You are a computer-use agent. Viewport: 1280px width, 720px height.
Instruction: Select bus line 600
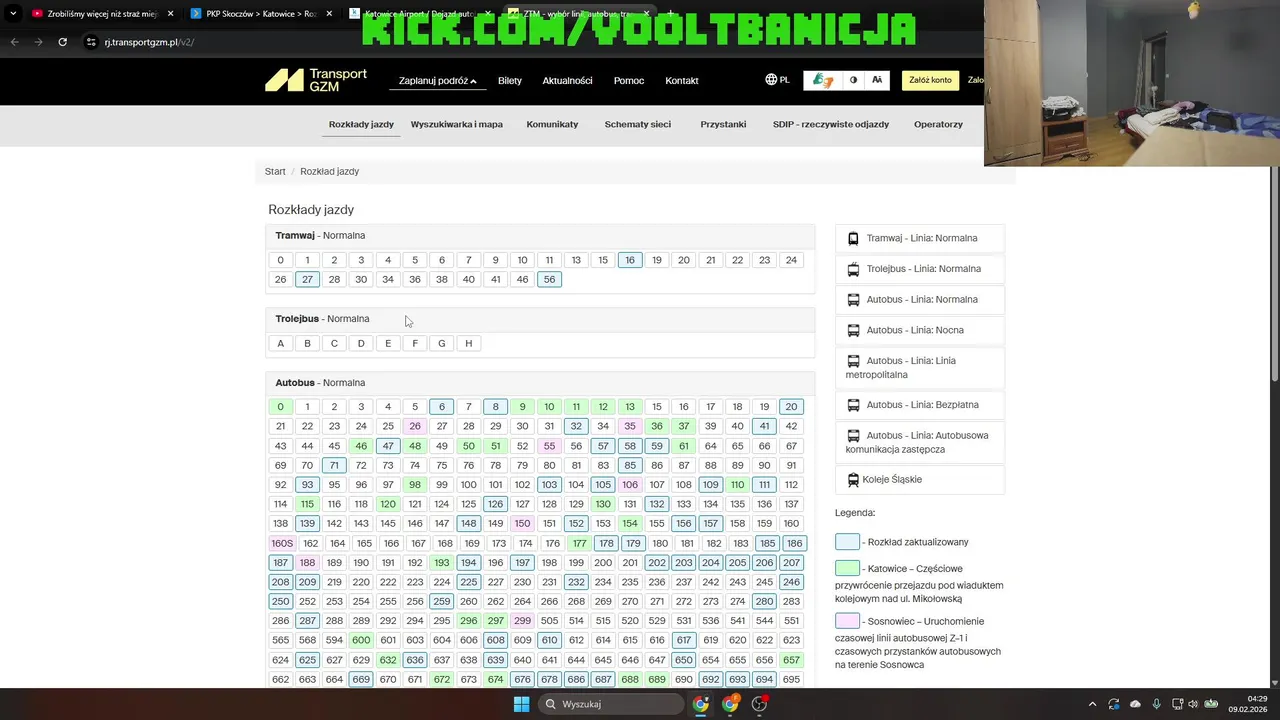tap(361, 640)
